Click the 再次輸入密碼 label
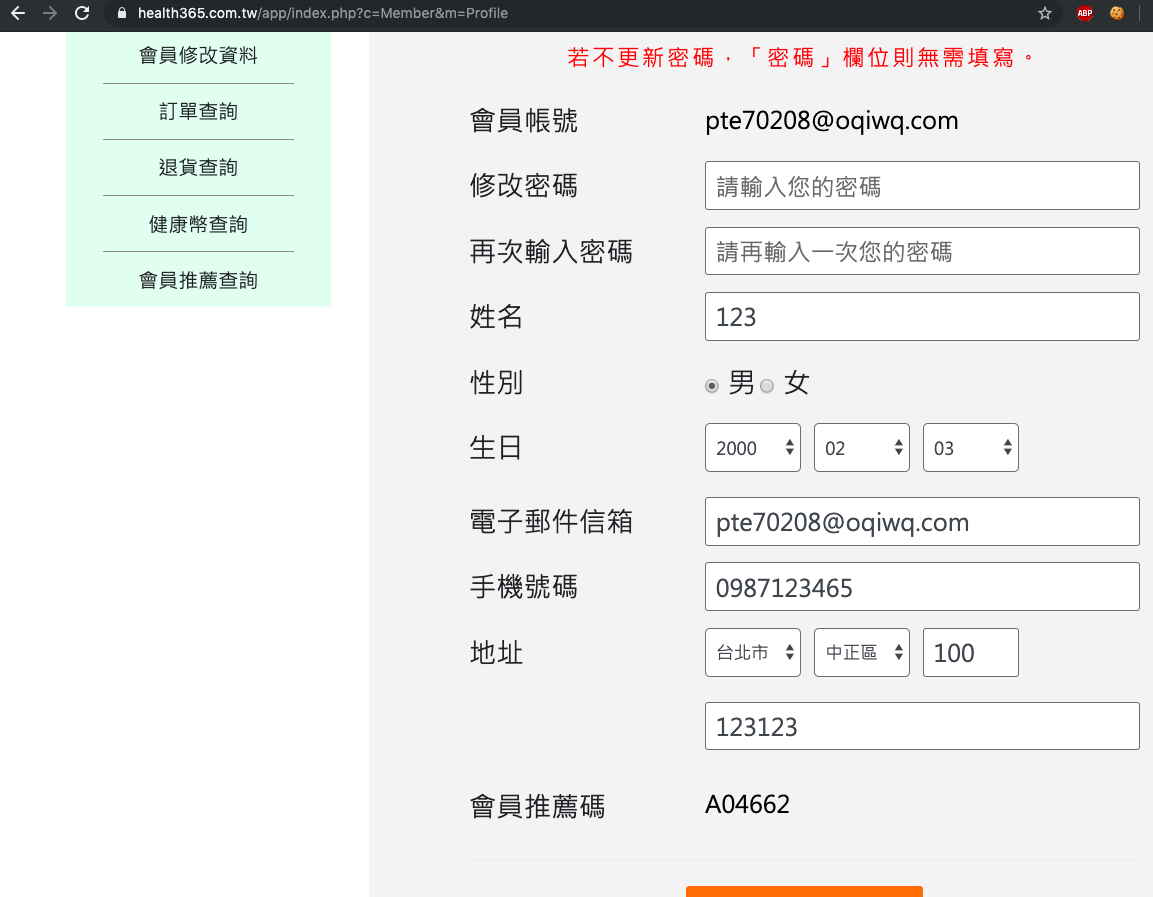The width and height of the screenshot is (1153, 897). tap(551, 251)
